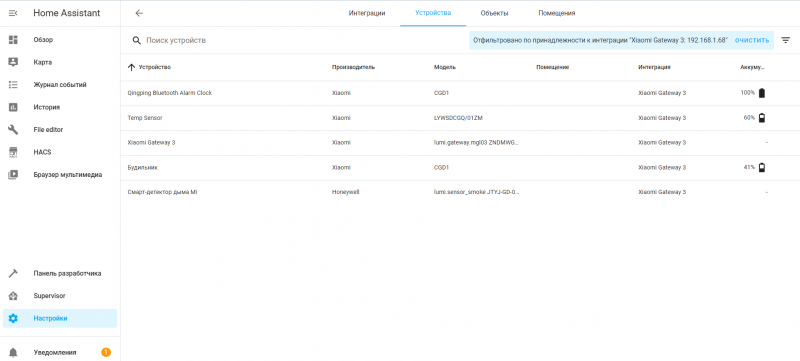Open the Уведомления bell icon
The height and width of the screenshot is (361, 800).
pyautogui.click(x=13, y=352)
